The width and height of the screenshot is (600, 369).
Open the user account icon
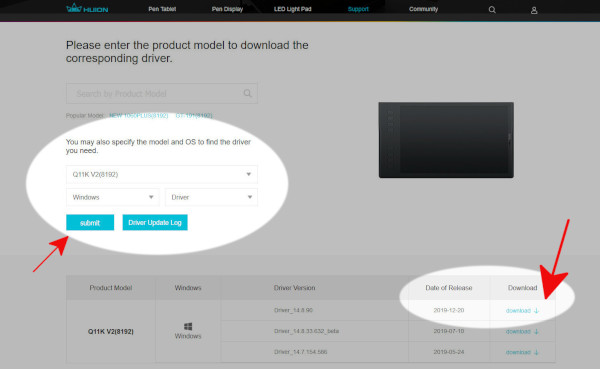click(x=534, y=10)
